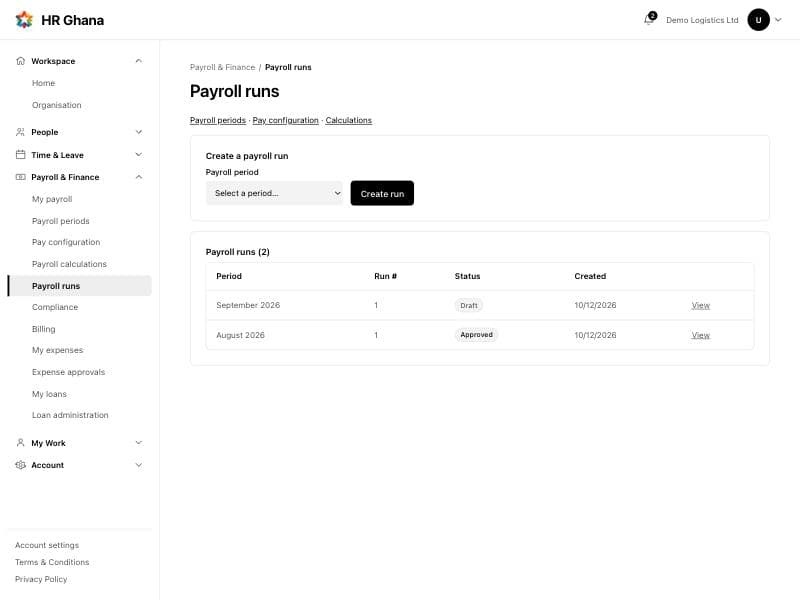Click the HR Ghana star logo
This screenshot has height=600, width=800.
(x=24, y=20)
